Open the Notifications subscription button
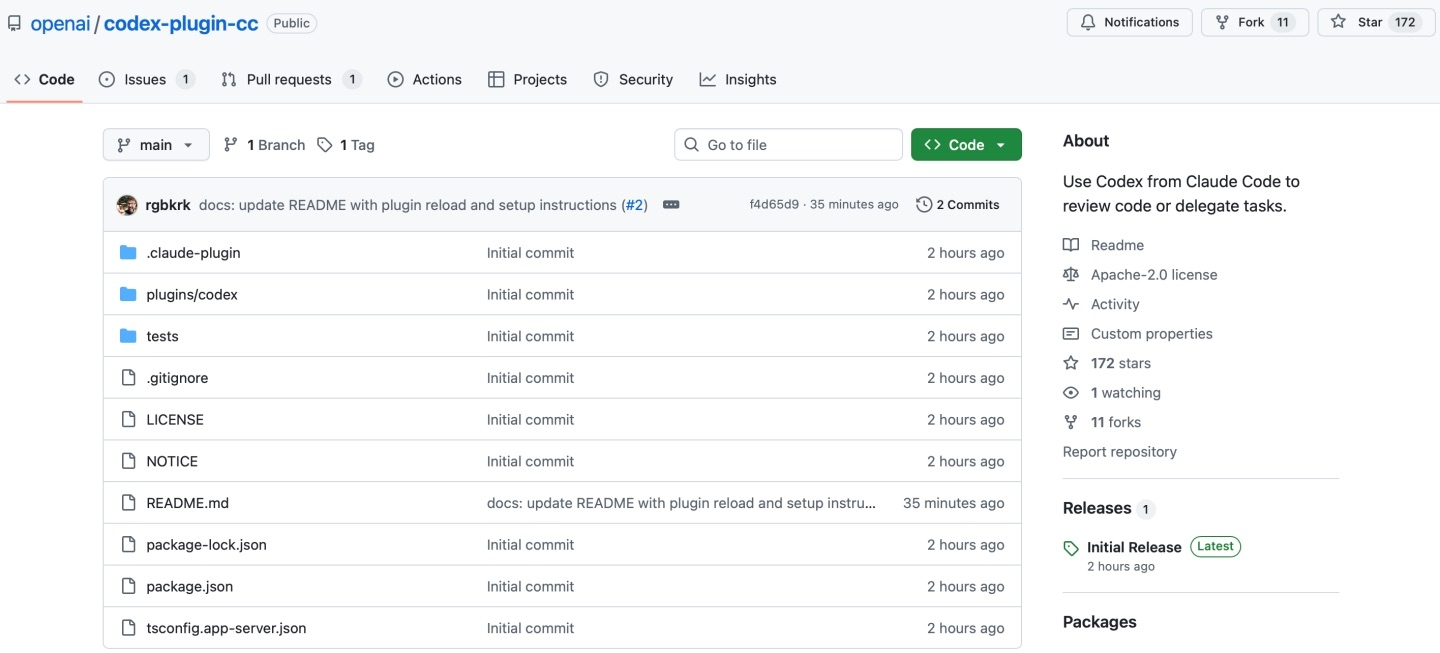The image size is (1440, 653). click(1130, 22)
